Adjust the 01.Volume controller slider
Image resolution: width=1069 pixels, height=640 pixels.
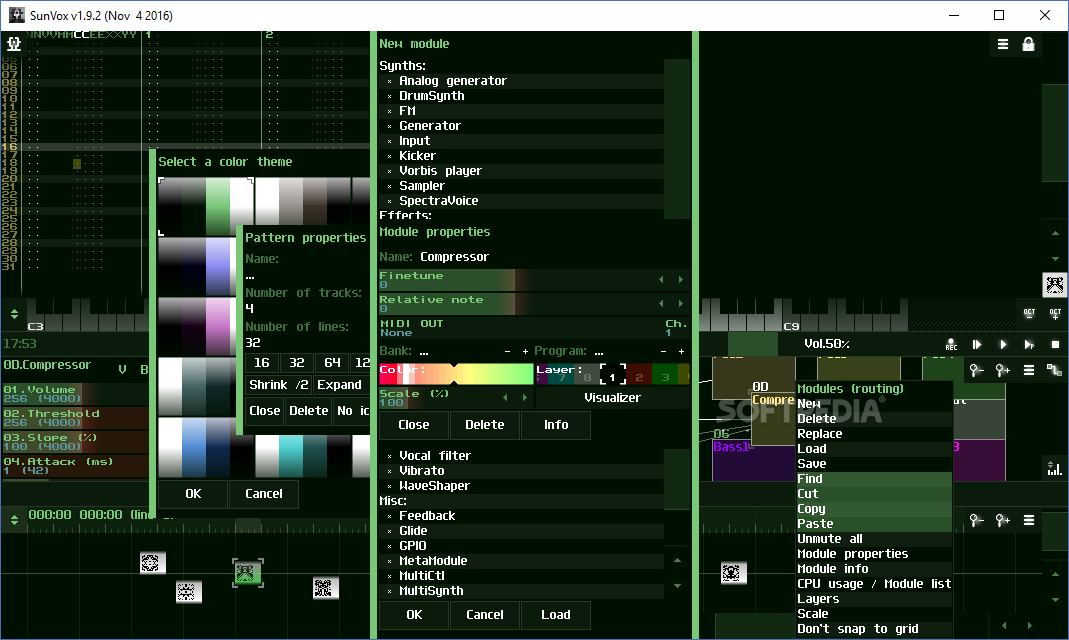tap(75, 394)
